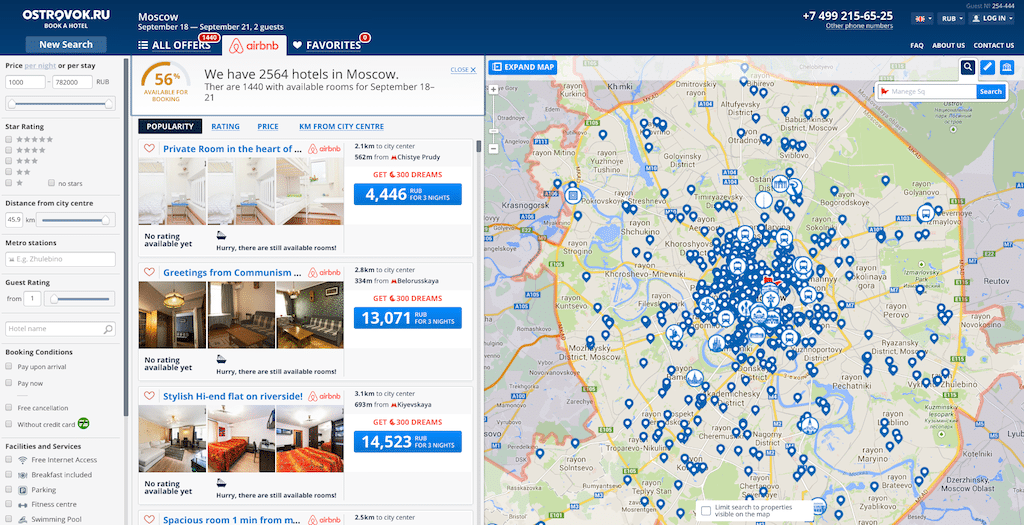Check the five-star rating filter
Image resolution: width=1024 pixels, height=525 pixels.
8,139
